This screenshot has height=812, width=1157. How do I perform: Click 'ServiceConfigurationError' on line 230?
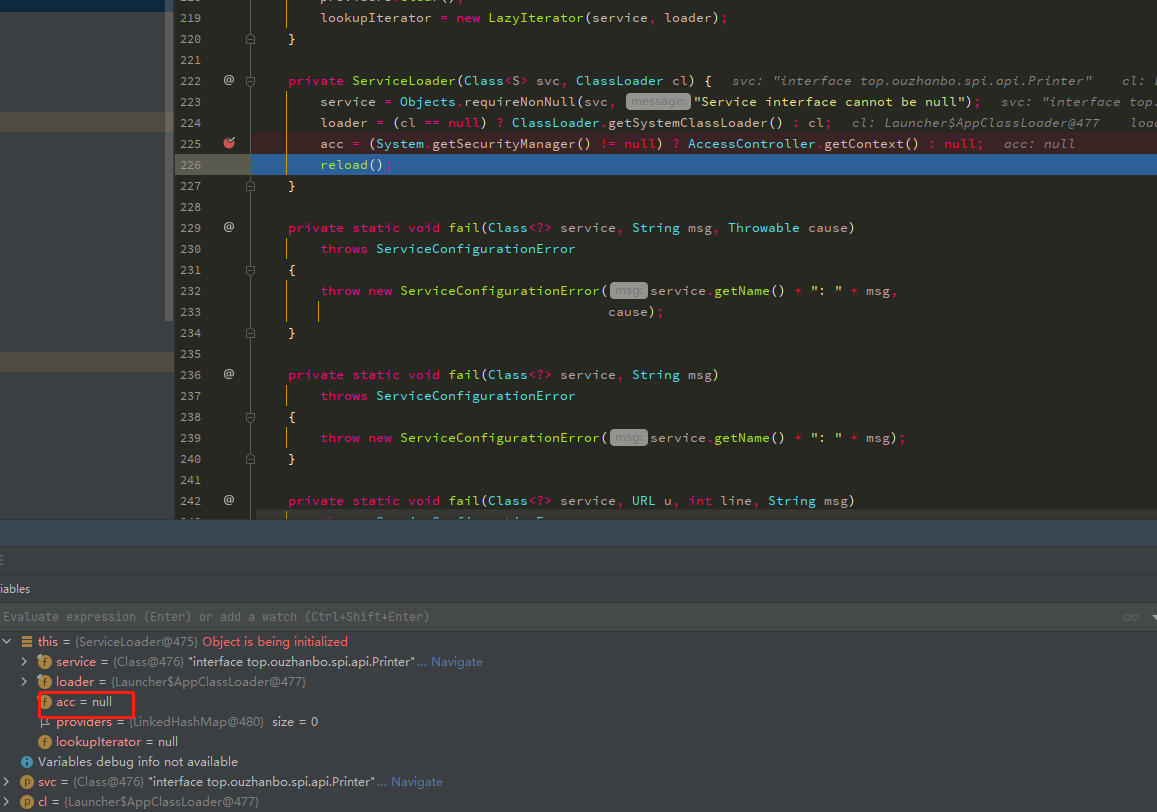(475, 249)
